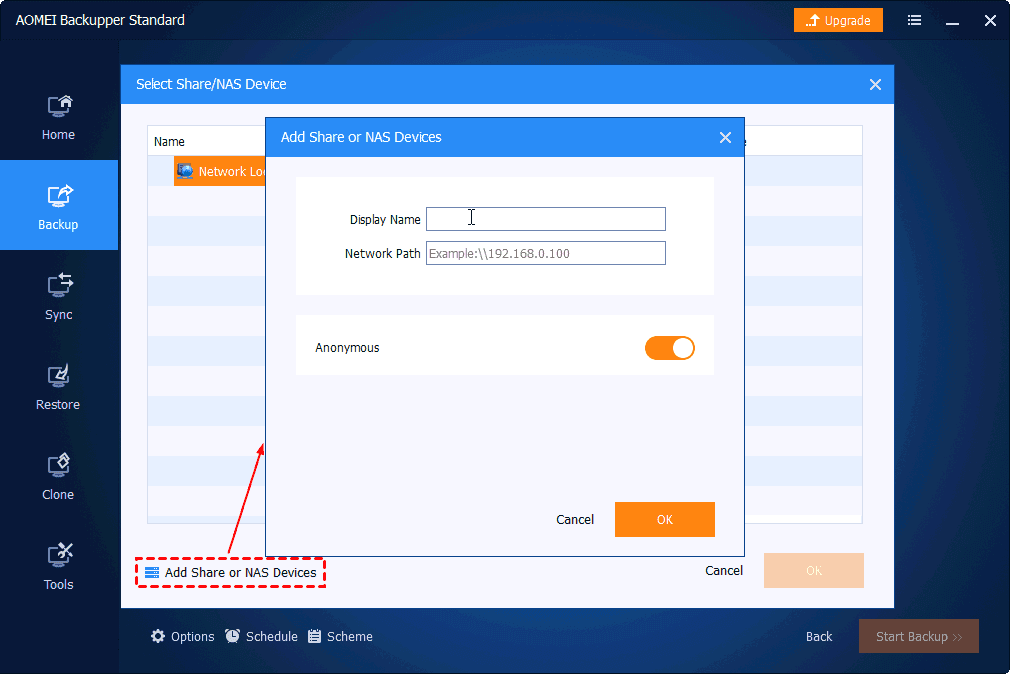
Task: Click the Upgrade button
Action: point(838,21)
